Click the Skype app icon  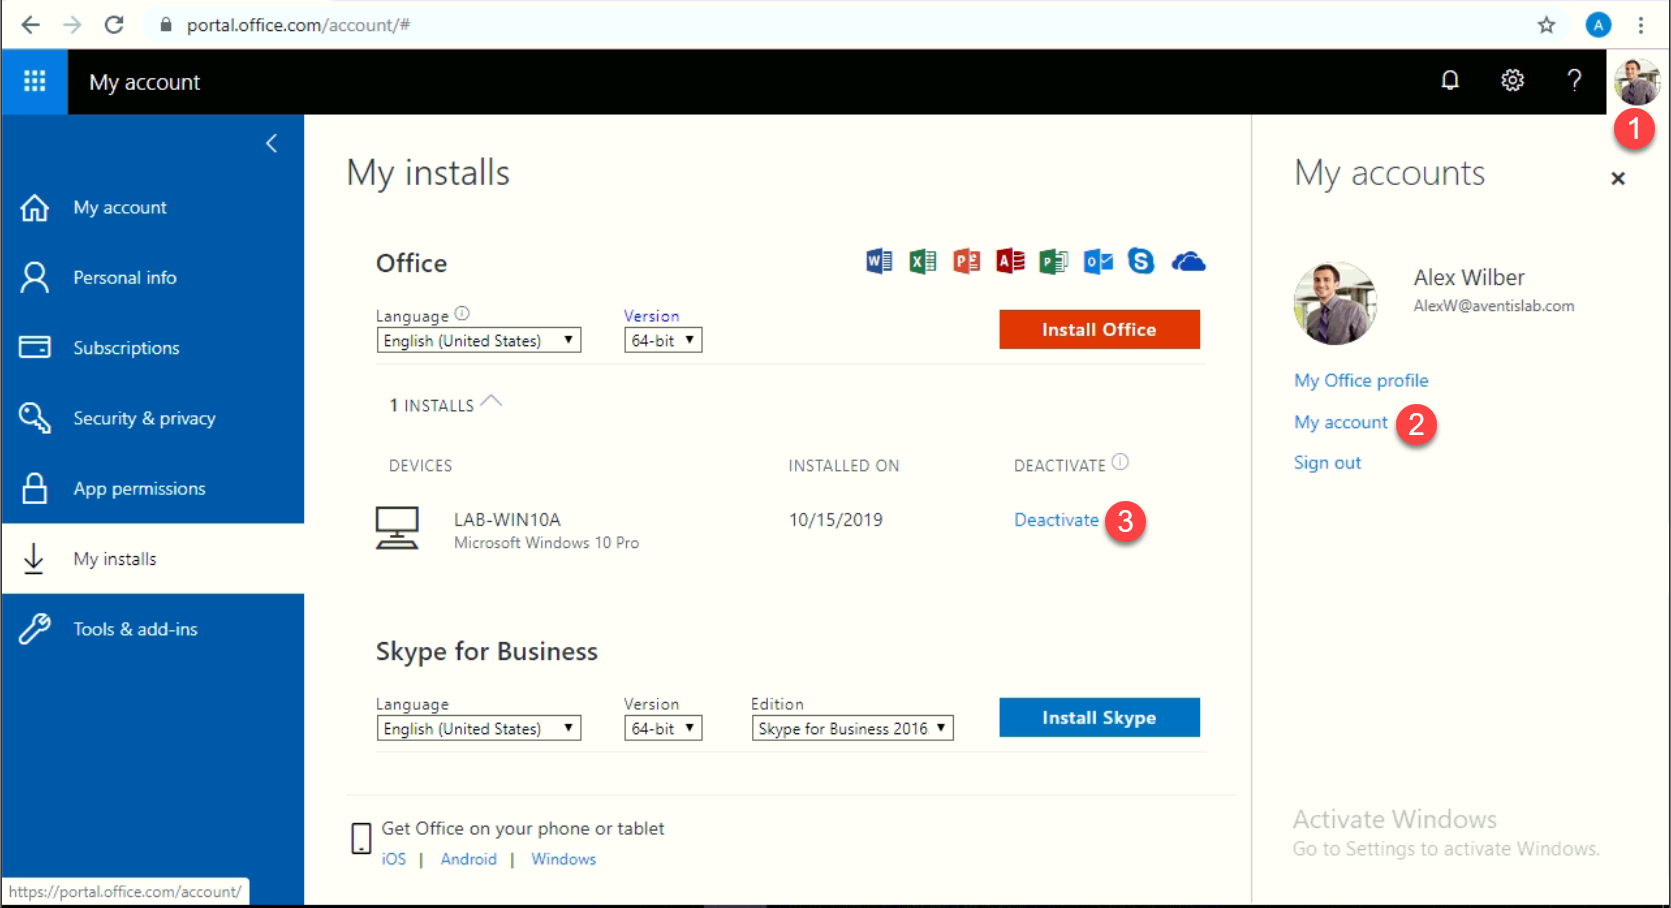tap(1141, 262)
